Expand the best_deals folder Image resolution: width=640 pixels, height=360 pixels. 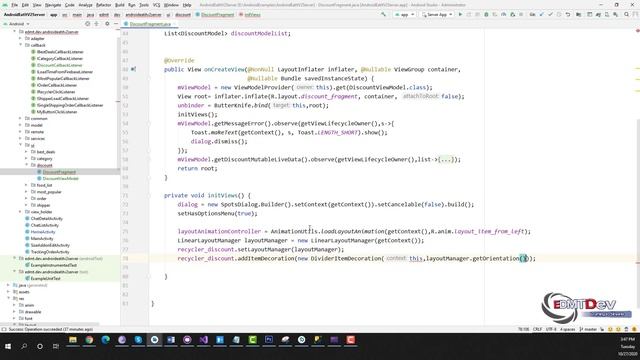[x=27, y=151]
